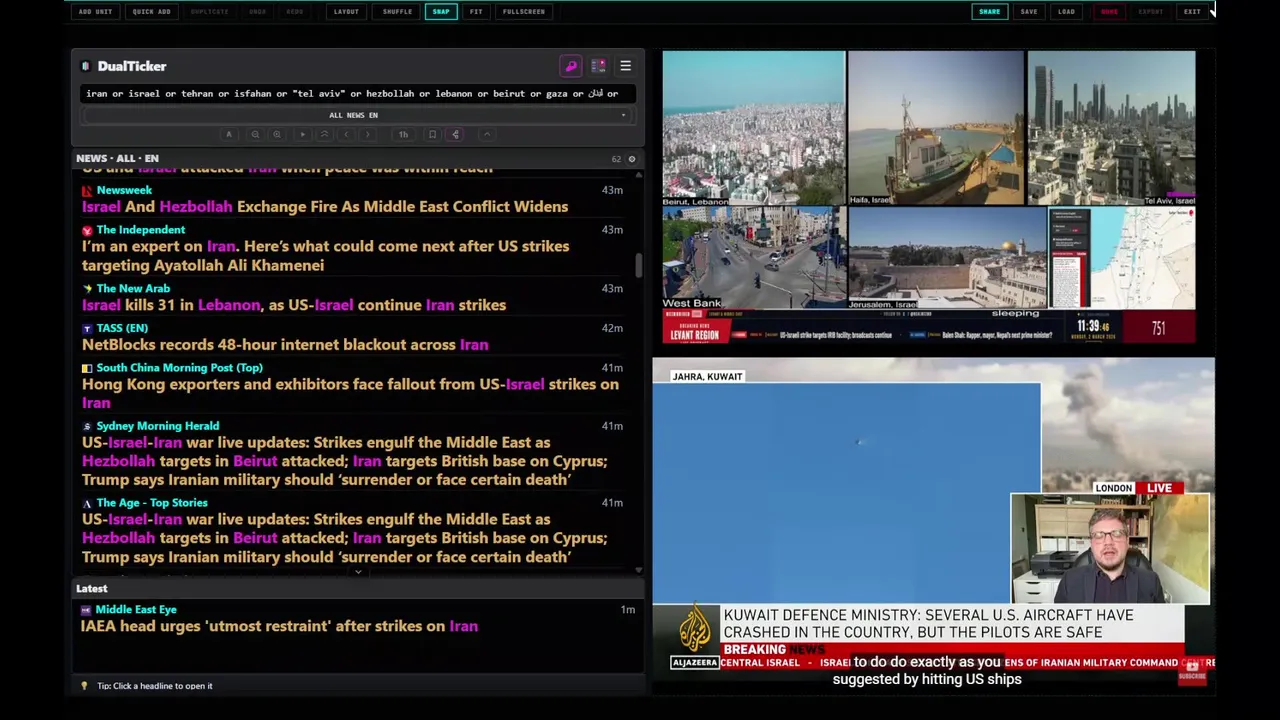Click the Beirut, Lebanon webcam tile

point(753,129)
